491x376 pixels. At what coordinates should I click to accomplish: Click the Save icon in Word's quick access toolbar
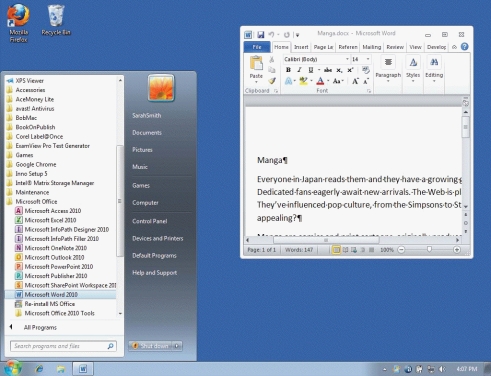point(261,34)
